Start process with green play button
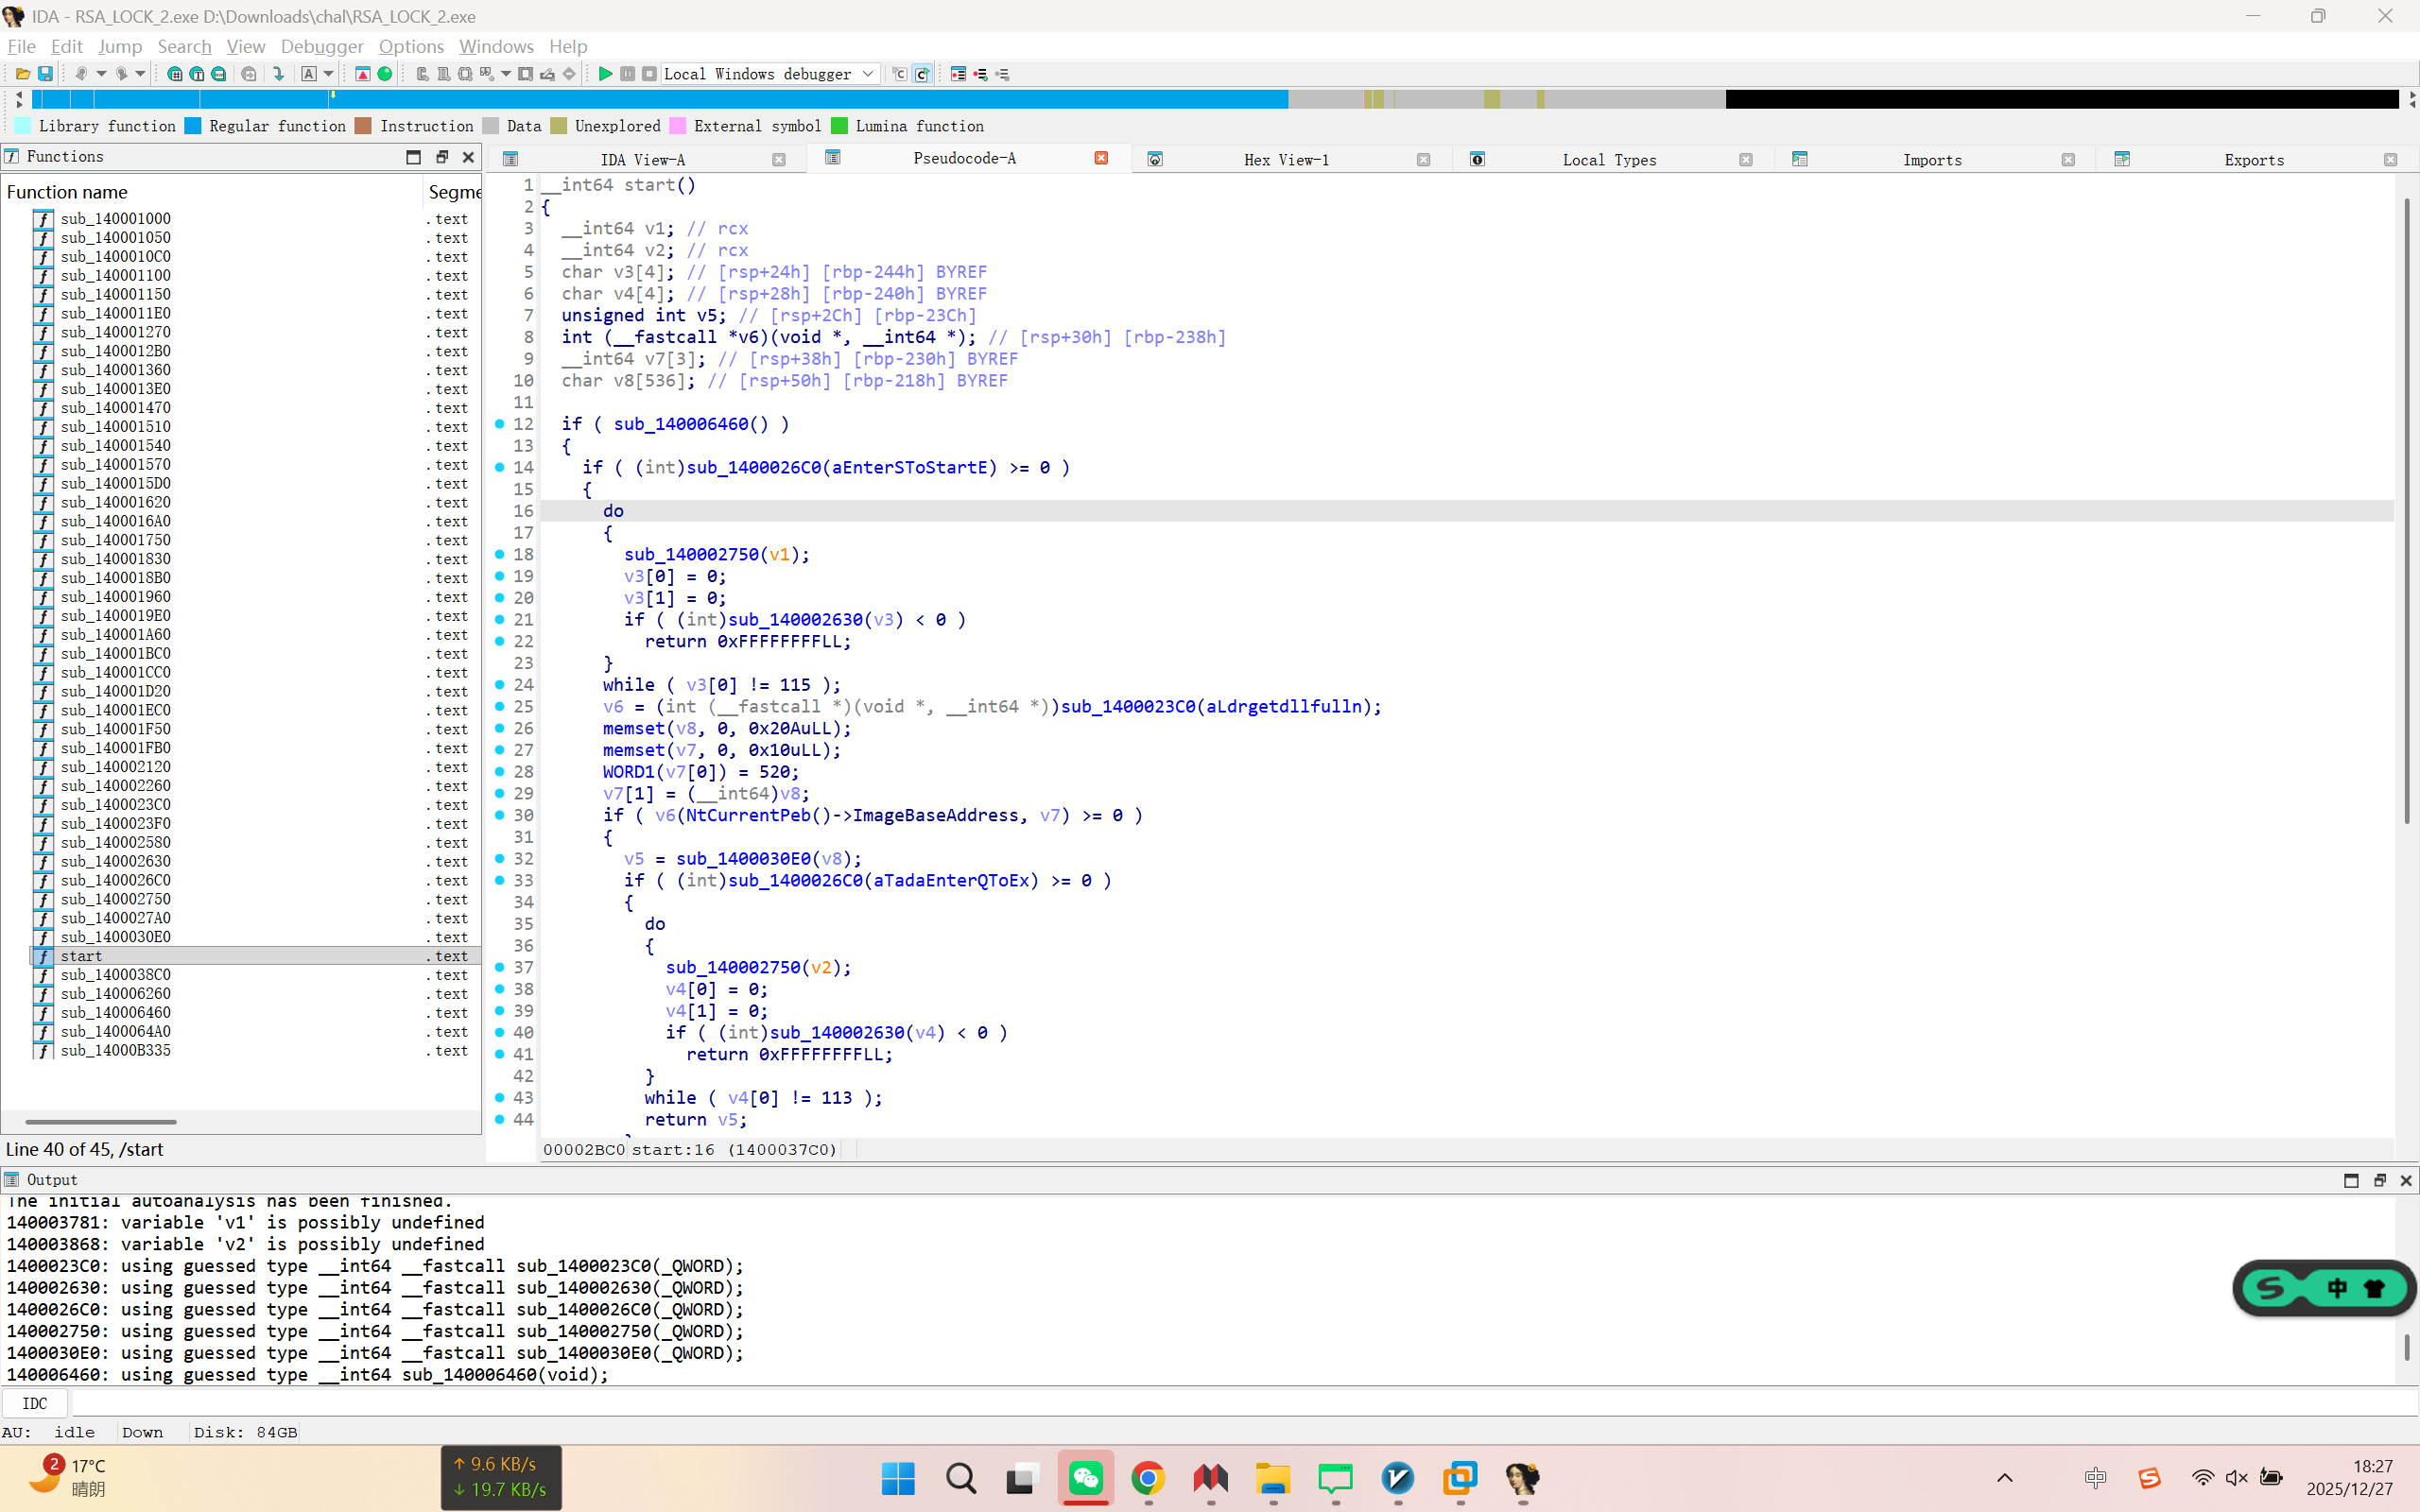This screenshot has height=1512, width=2420. click(605, 74)
